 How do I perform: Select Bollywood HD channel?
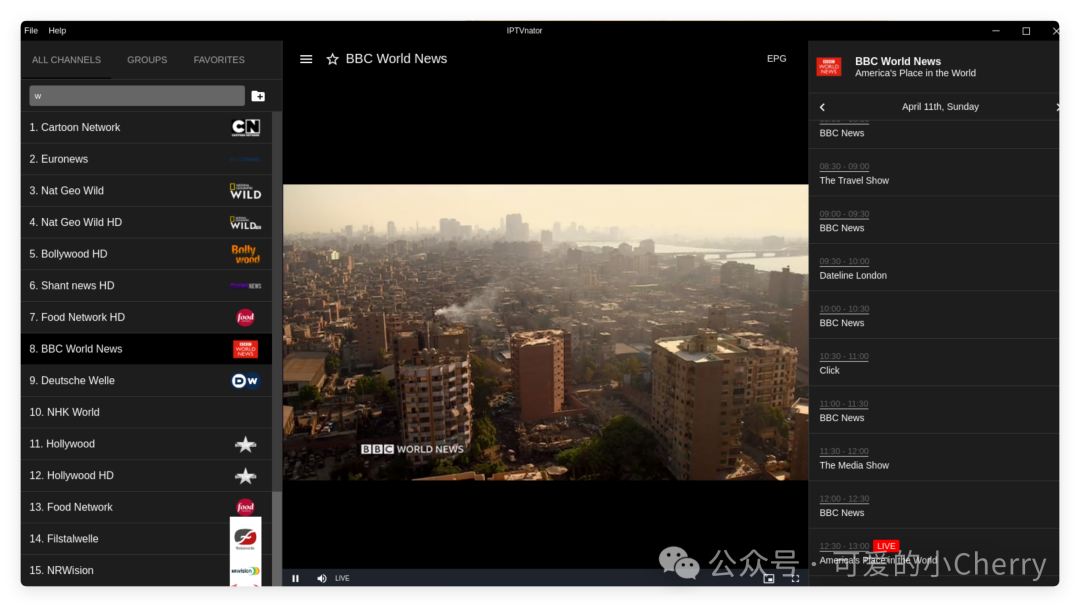pos(147,254)
